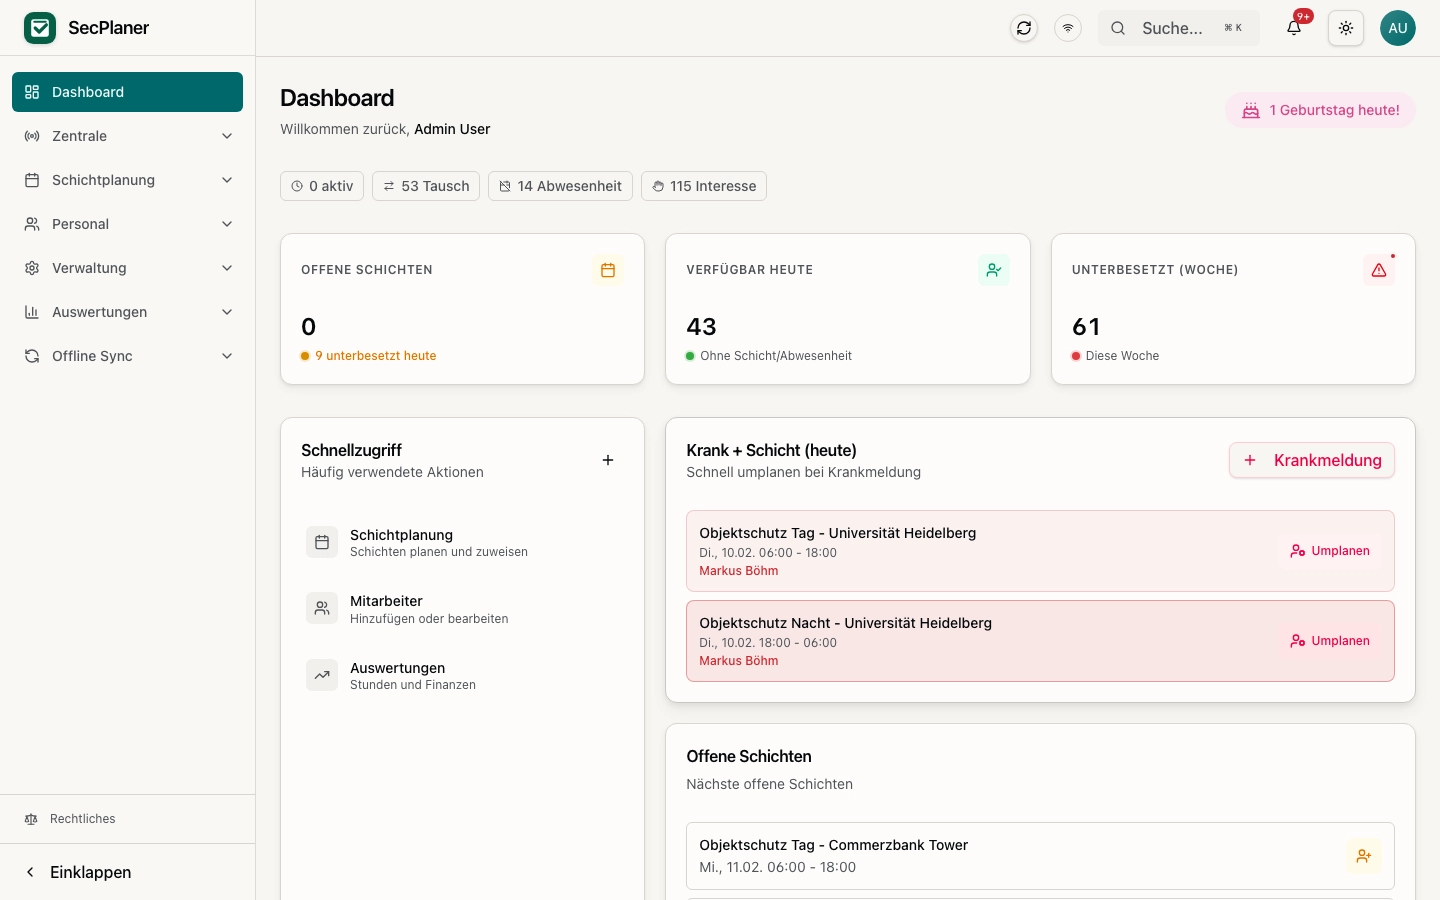Add a new shortcut via the Schnellzugriff plus icon
The width and height of the screenshot is (1440, 900).
click(x=608, y=460)
